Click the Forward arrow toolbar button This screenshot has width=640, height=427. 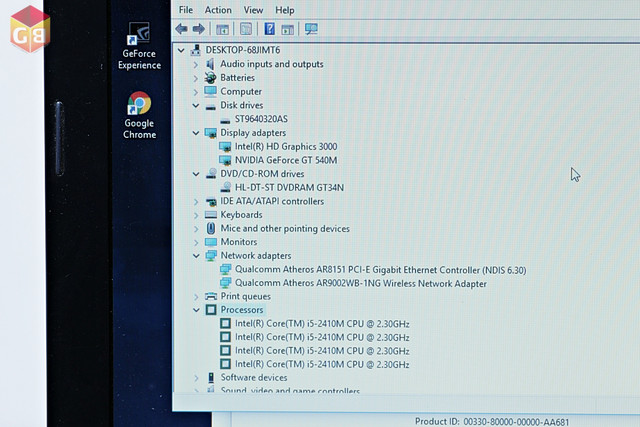199,29
